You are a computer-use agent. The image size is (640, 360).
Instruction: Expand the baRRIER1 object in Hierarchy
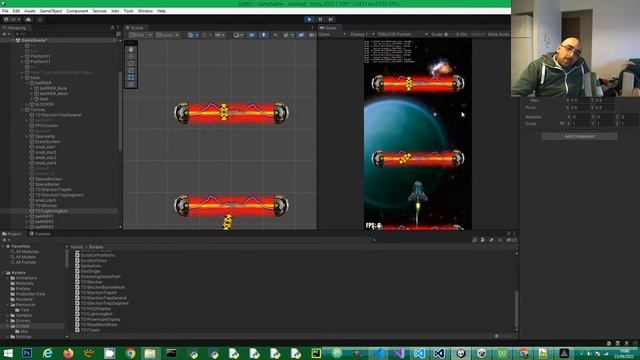click(x=27, y=216)
